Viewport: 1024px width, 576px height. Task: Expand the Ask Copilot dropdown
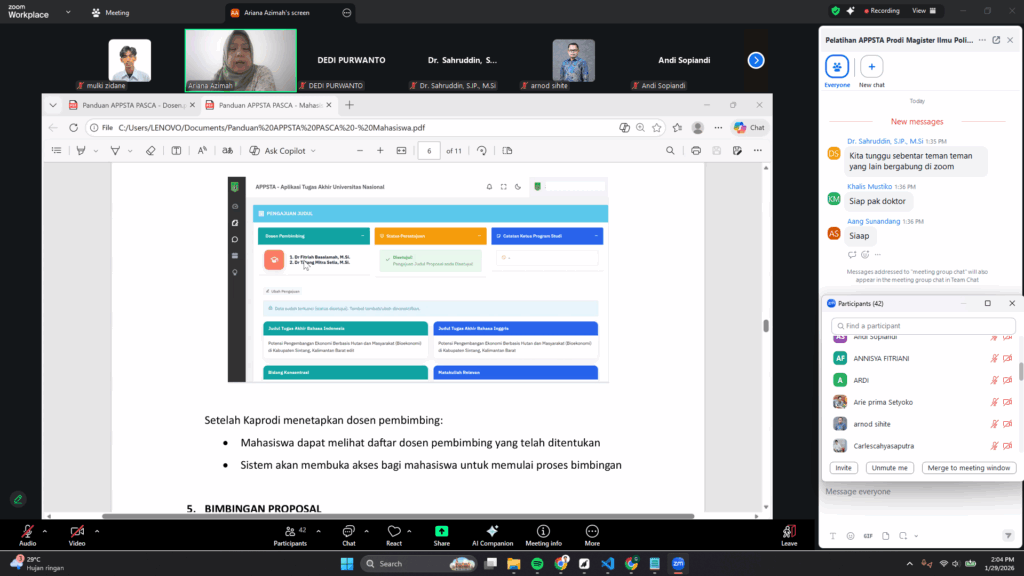313,151
